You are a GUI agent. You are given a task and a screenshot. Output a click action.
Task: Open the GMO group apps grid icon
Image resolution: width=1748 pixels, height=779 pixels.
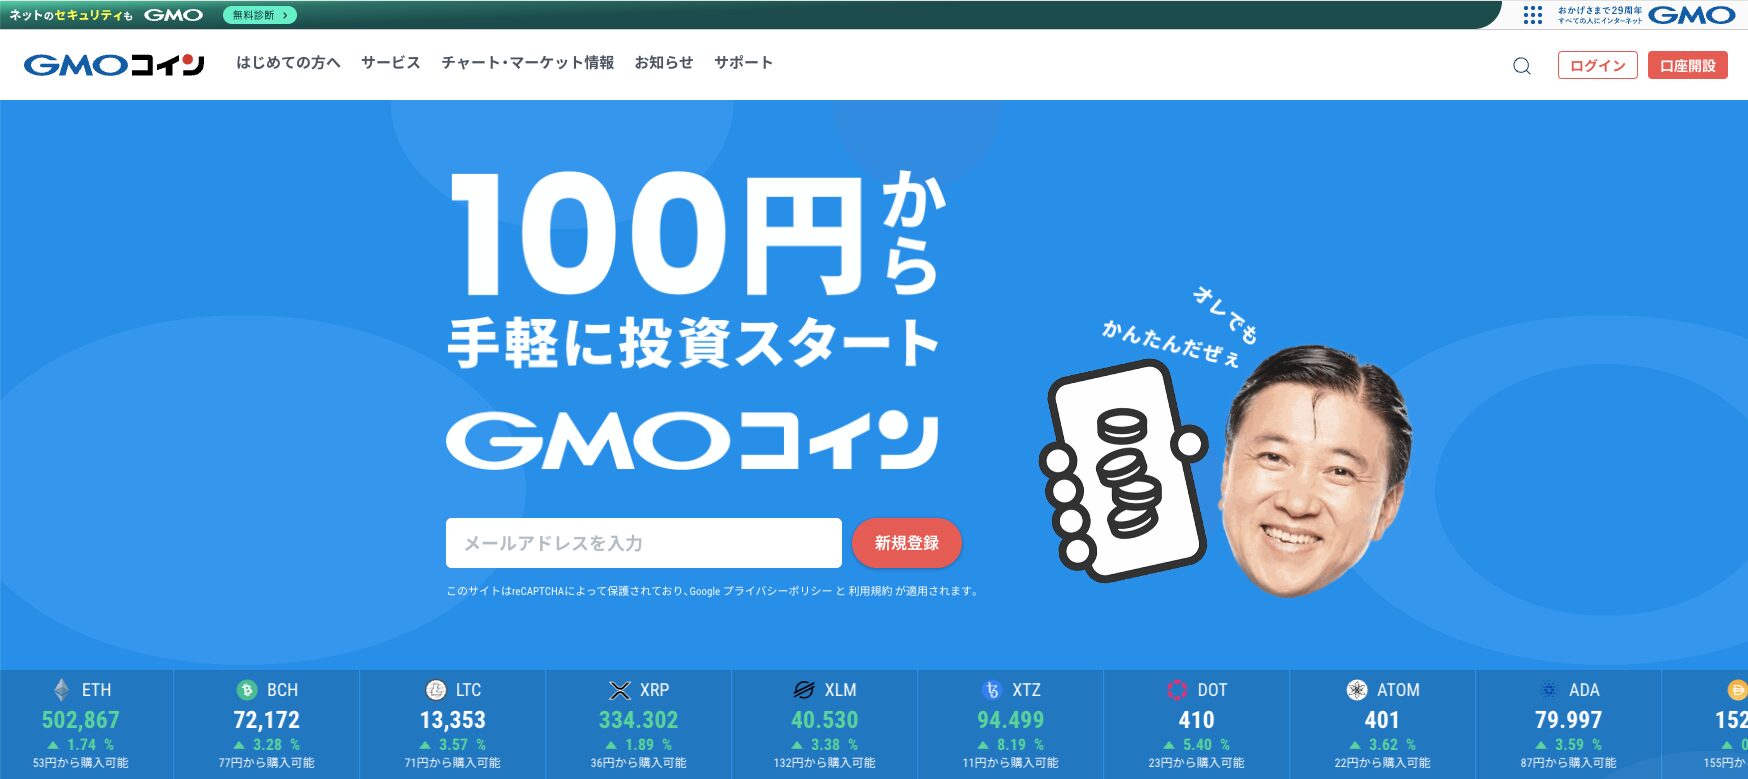(x=1533, y=15)
